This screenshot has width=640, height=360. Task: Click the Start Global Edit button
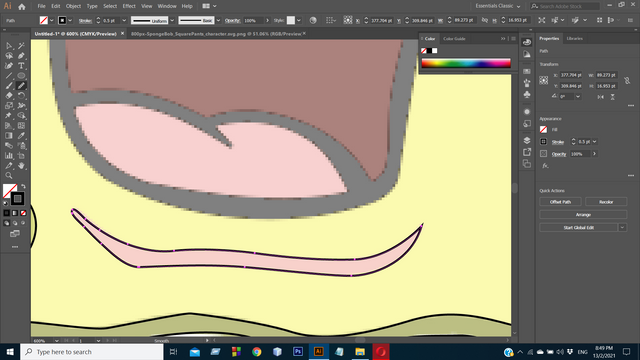click(579, 227)
